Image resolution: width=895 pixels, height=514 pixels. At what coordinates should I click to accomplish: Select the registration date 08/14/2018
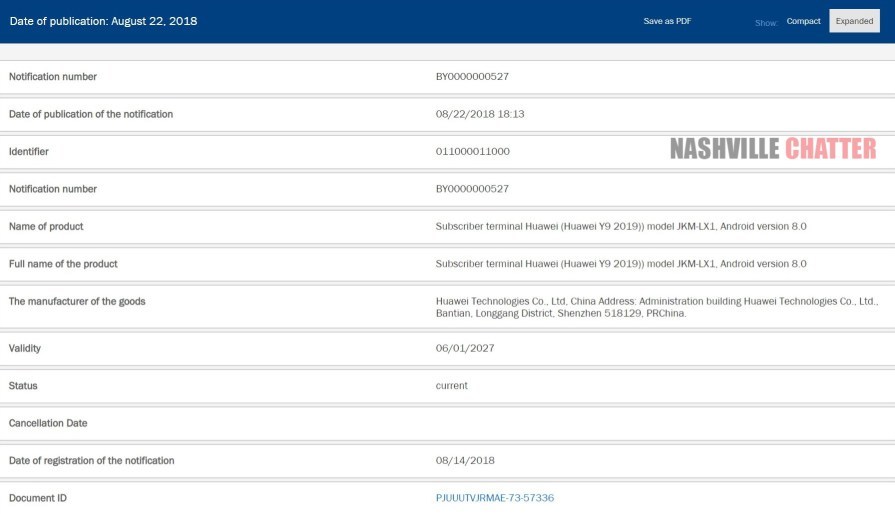coord(465,460)
